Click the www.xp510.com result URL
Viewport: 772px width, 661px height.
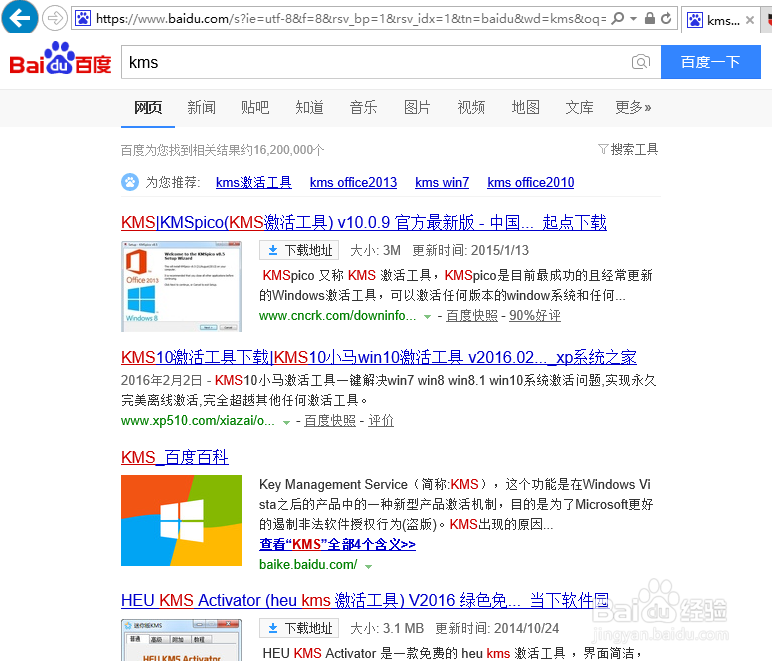197,421
